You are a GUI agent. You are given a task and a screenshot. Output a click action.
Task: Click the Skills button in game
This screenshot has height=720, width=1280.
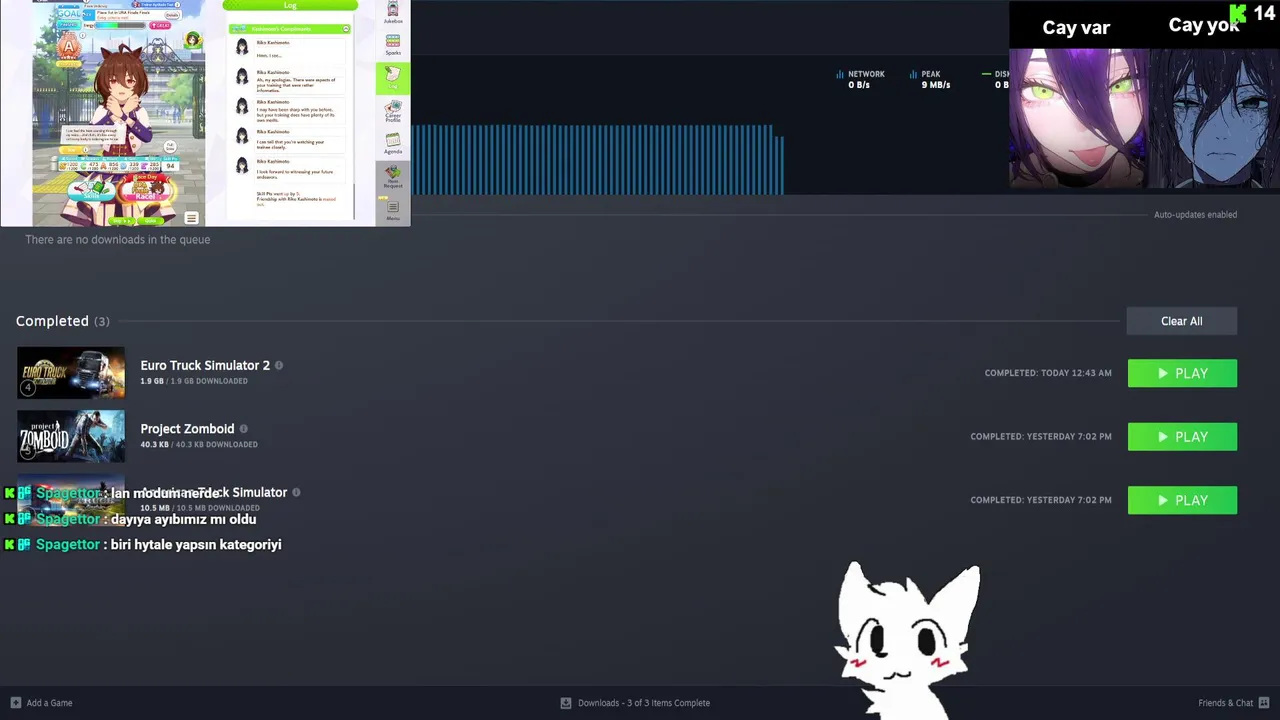91,192
